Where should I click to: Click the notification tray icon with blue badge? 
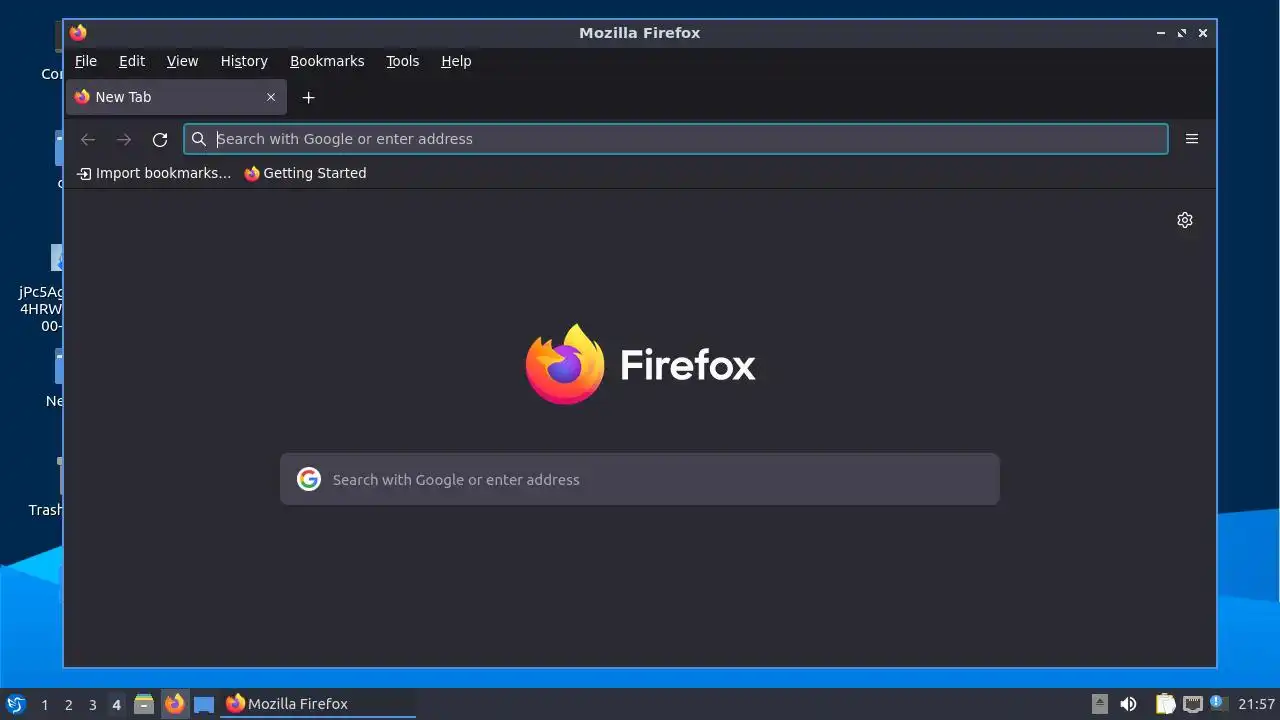pyautogui.click(x=1217, y=703)
